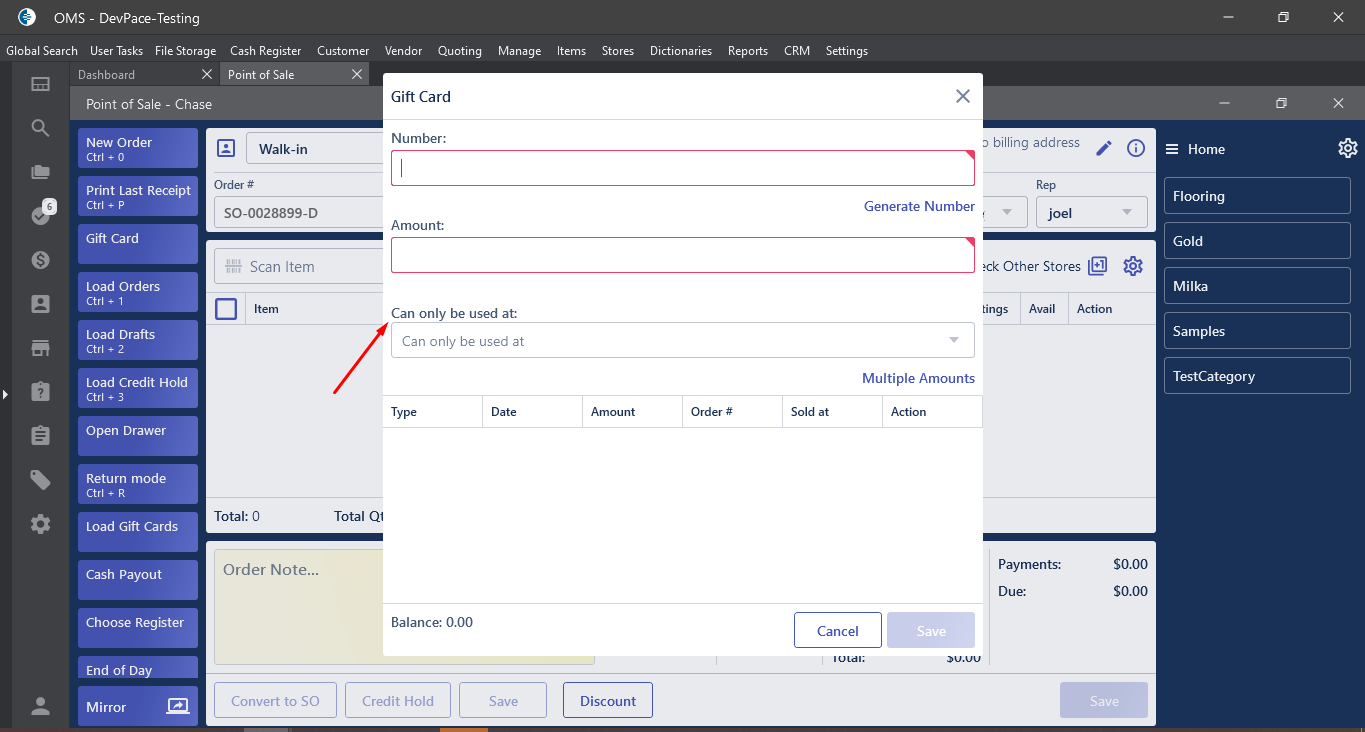Click the Convert to SO button
The image size is (1365, 732).
[275, 700]
